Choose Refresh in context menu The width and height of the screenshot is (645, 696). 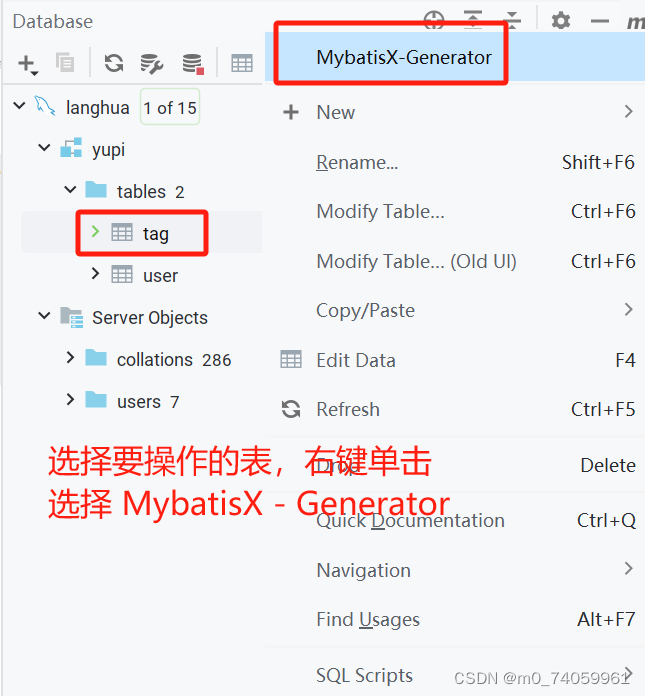tap(455, 409)
